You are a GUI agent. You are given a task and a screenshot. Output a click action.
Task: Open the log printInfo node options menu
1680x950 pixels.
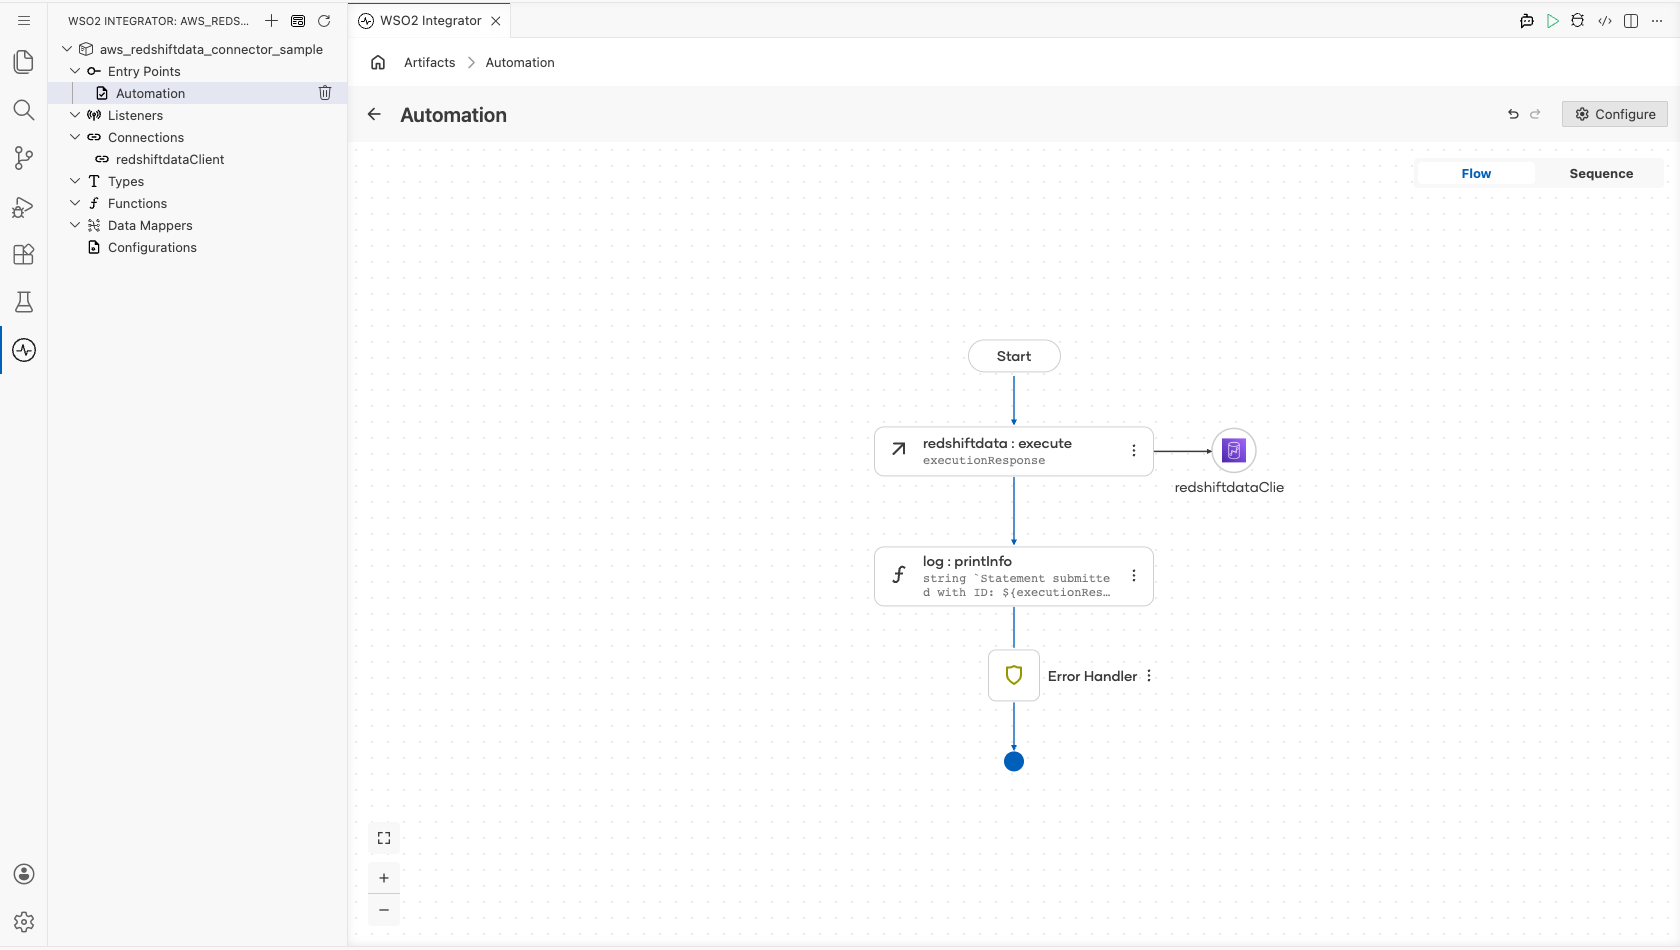coord(1134,576)
